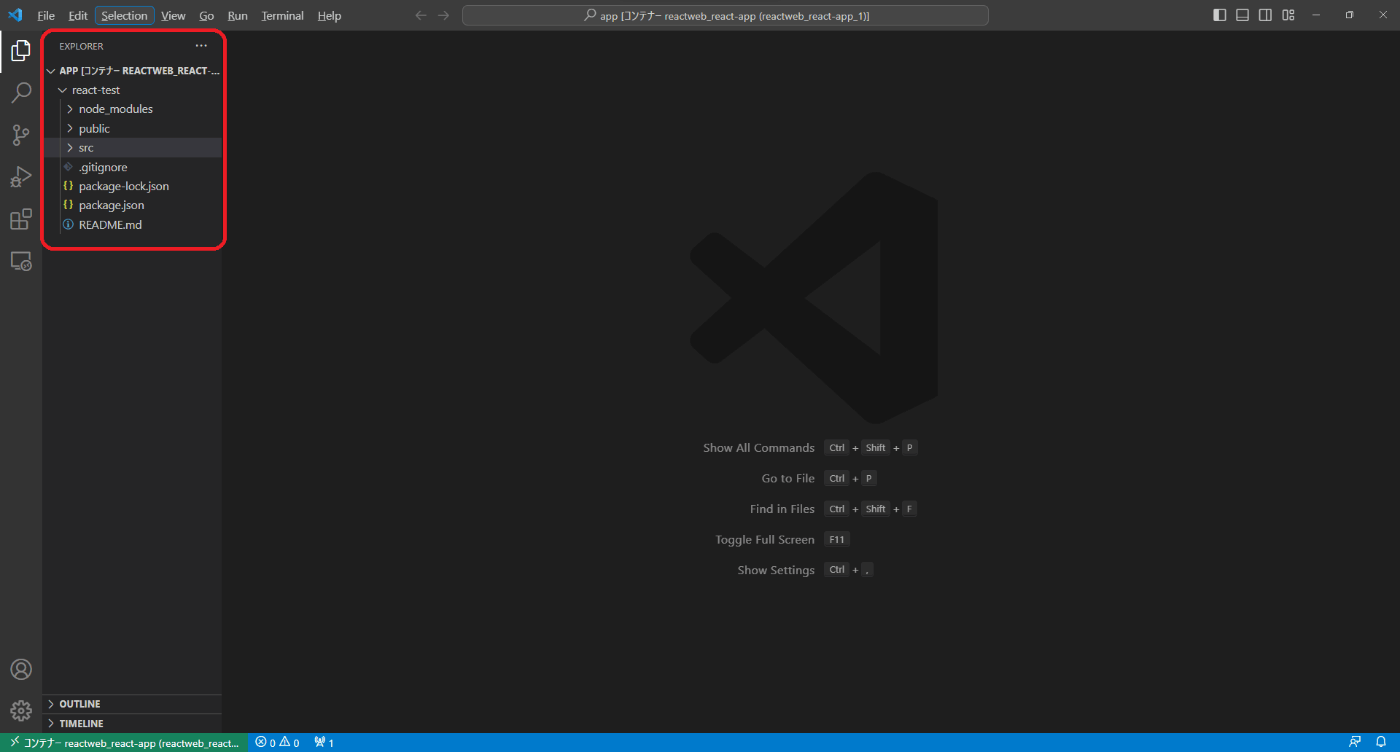Expand the node_modules folder
This screenshot has width=1400, height=752.
[132, 109]
